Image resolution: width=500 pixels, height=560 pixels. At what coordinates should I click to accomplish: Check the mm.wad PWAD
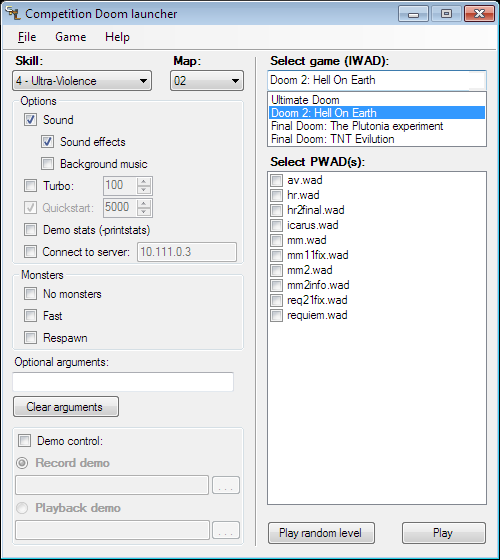click(276, 240)
